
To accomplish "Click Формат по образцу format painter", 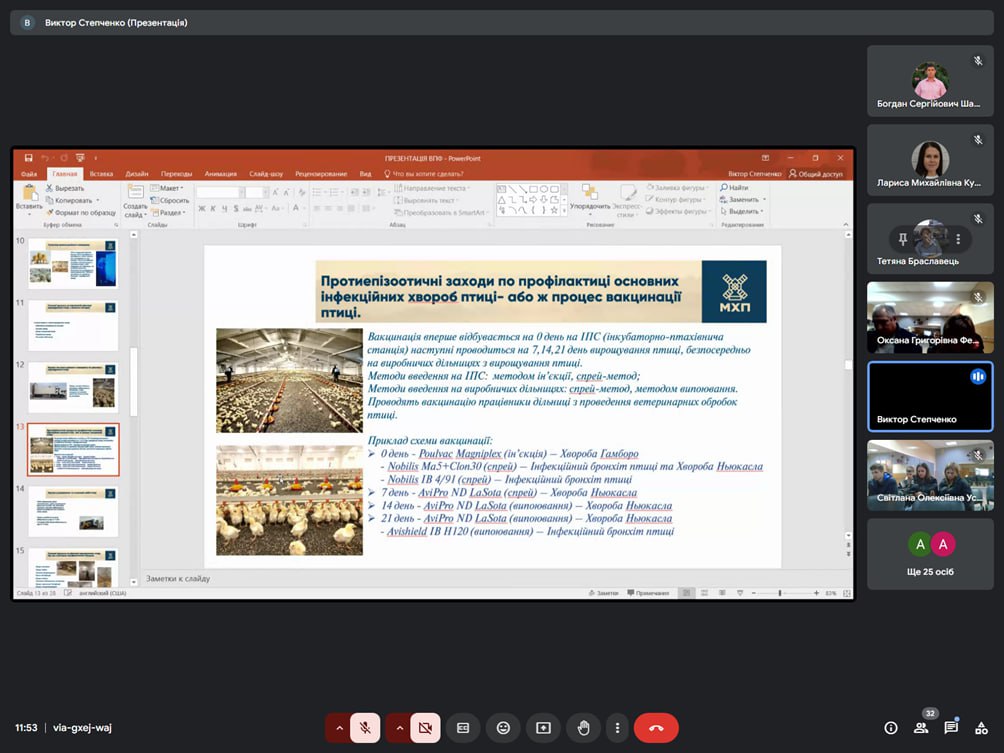I will 81,213.
